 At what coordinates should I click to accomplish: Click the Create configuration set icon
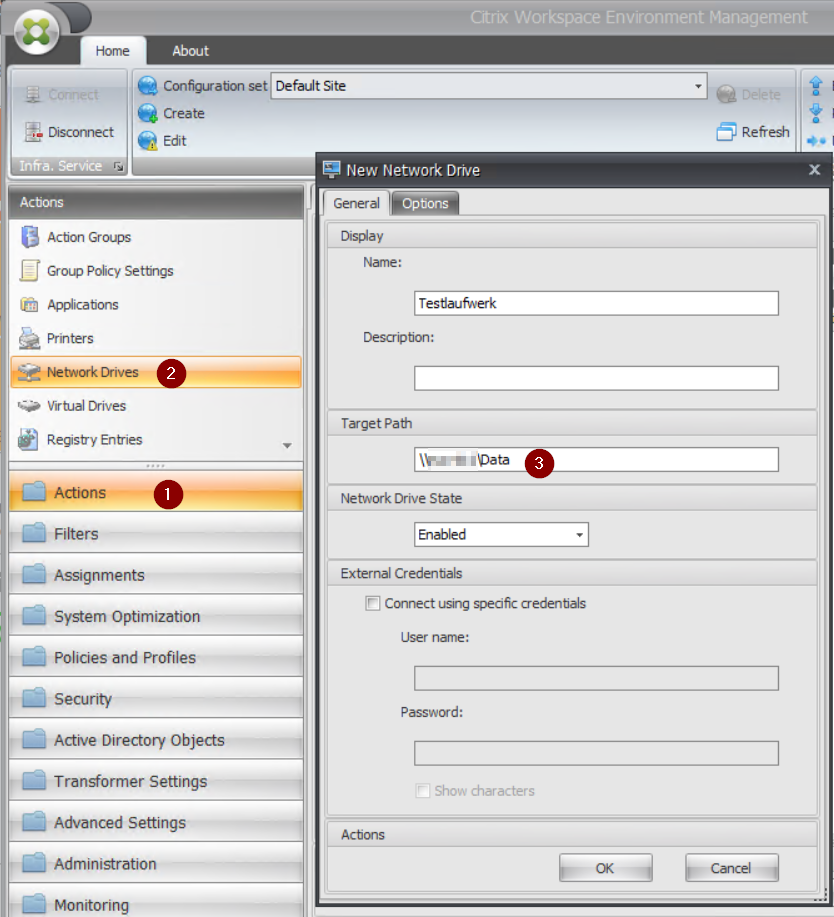[x=148, y=113]
